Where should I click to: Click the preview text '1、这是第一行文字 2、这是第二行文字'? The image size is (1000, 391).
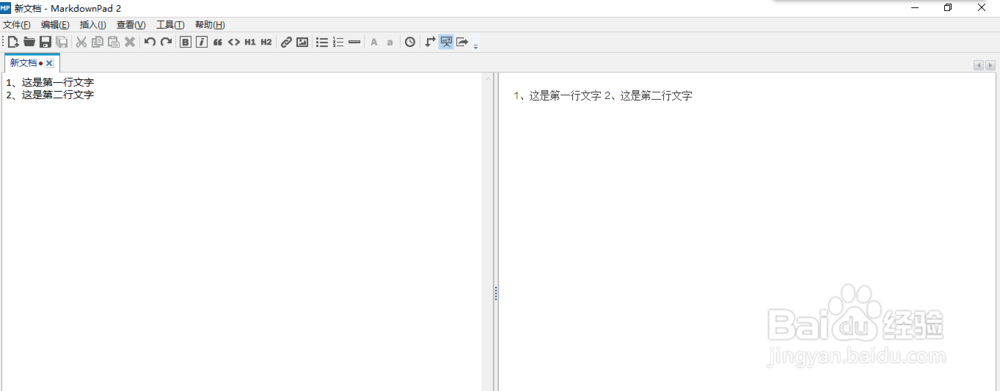pyautogui.click(x=603, y=96)
